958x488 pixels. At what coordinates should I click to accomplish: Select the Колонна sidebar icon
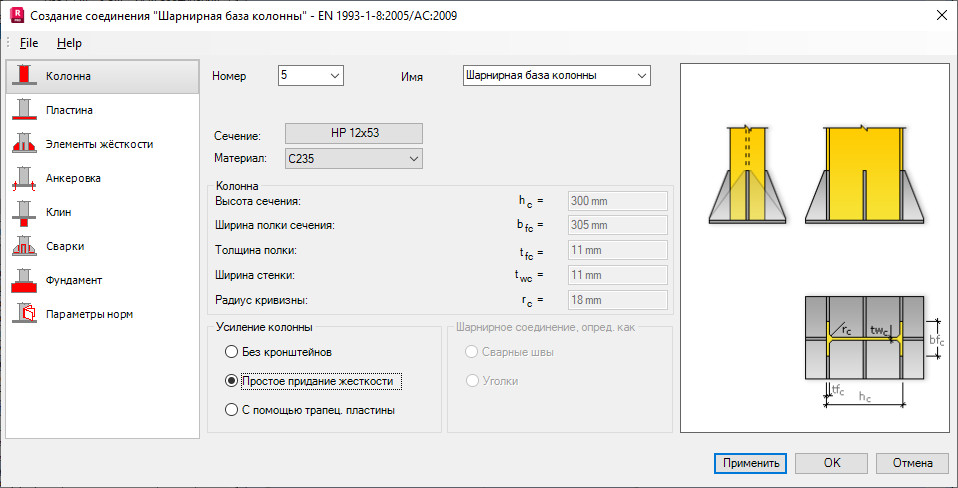(x=24, y=76)
